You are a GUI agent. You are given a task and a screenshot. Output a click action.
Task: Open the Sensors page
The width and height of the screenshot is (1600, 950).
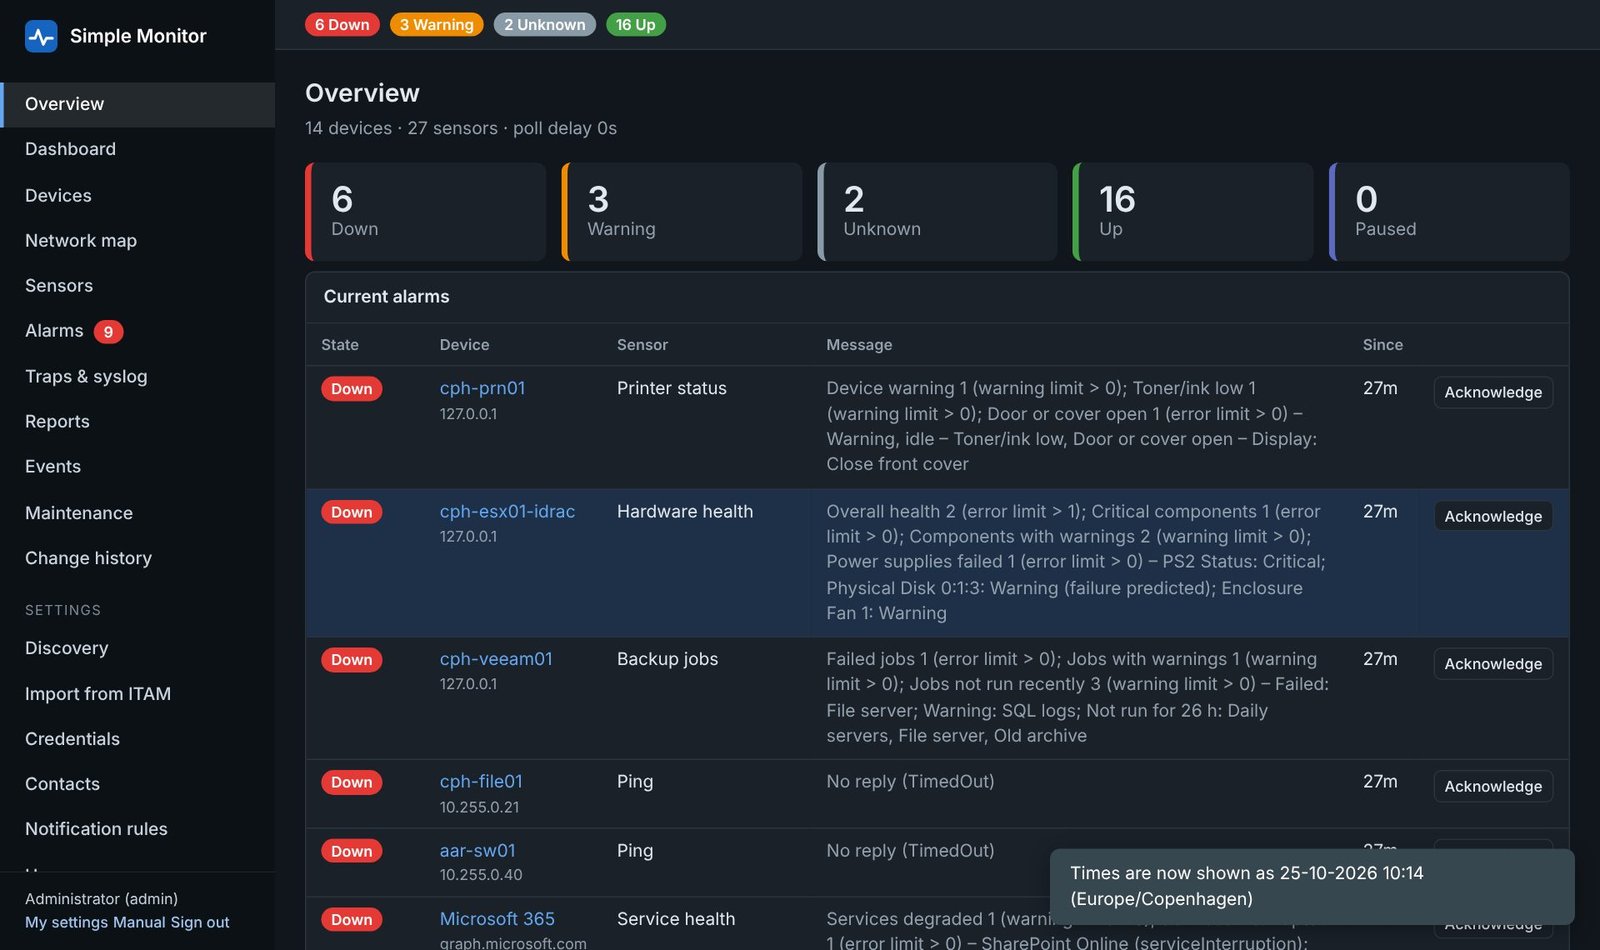[x=138, y=285]
